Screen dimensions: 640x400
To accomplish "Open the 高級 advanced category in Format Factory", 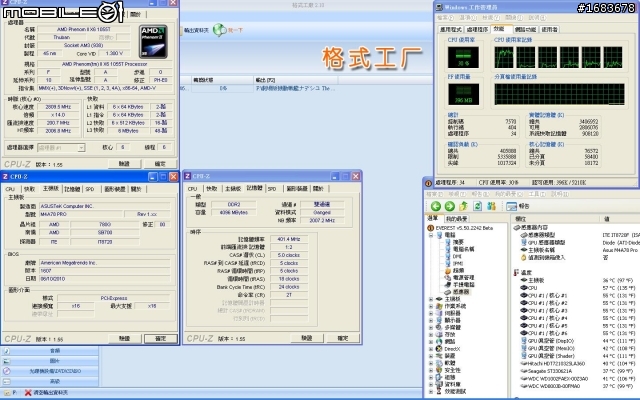I will coord(50,381).
